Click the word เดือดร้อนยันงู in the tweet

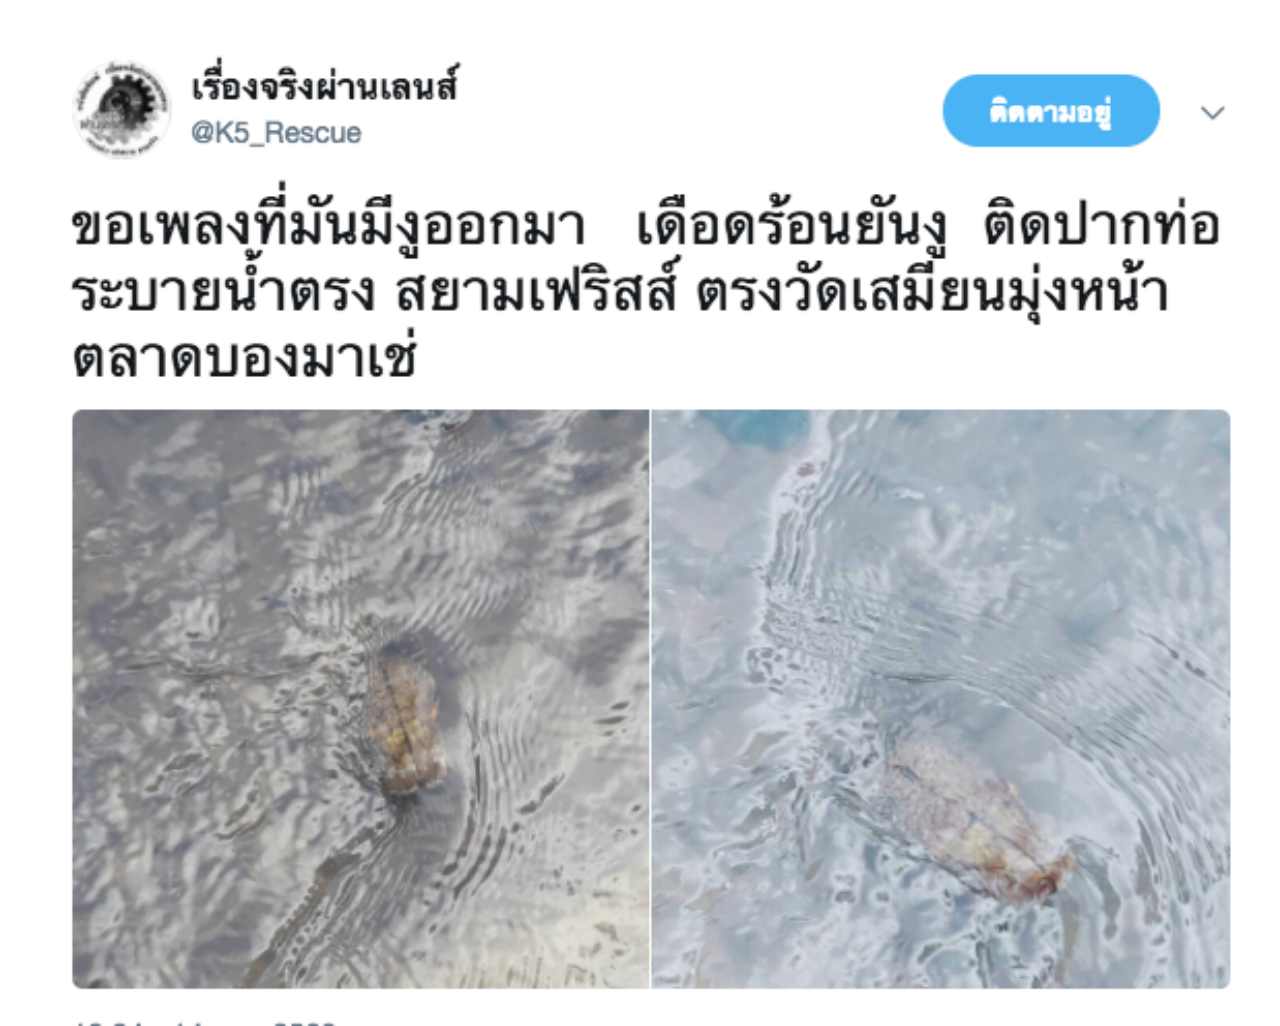792,225
